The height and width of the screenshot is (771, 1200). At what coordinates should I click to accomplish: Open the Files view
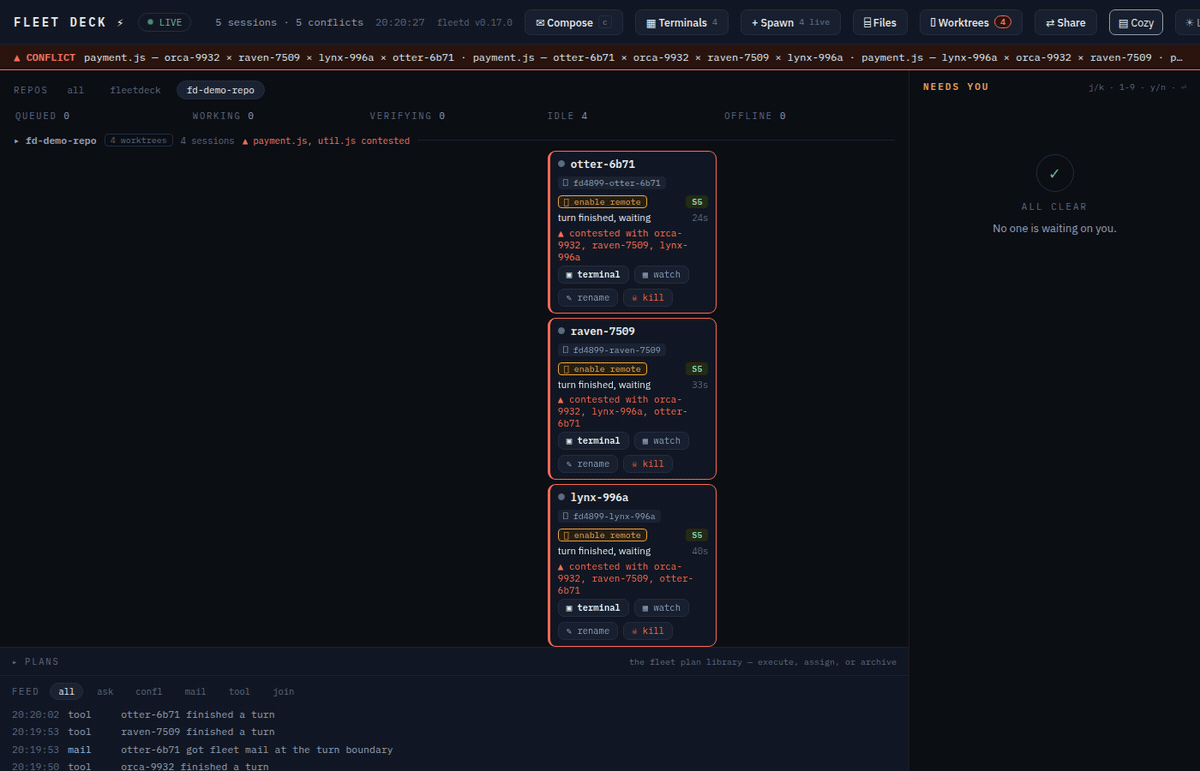point(881,22)
